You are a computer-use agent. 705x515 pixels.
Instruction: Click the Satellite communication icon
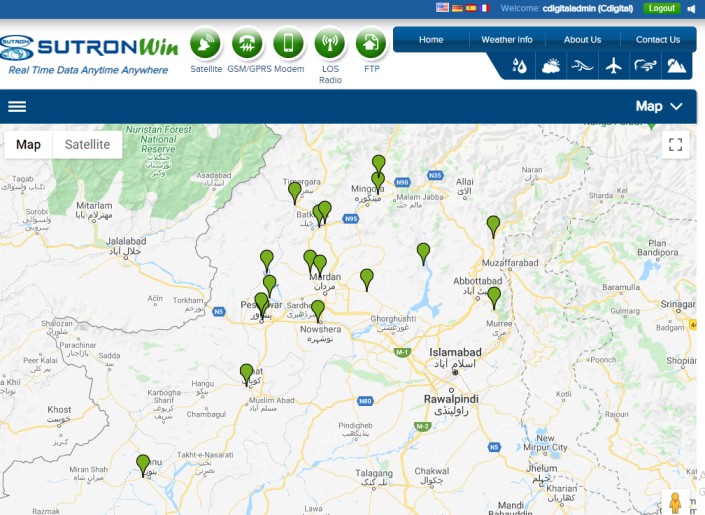point(205,44)
